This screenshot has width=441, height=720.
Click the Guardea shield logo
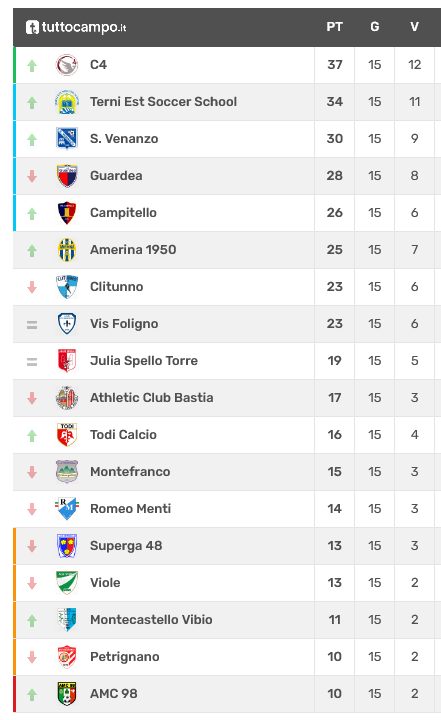coord(67,176)
